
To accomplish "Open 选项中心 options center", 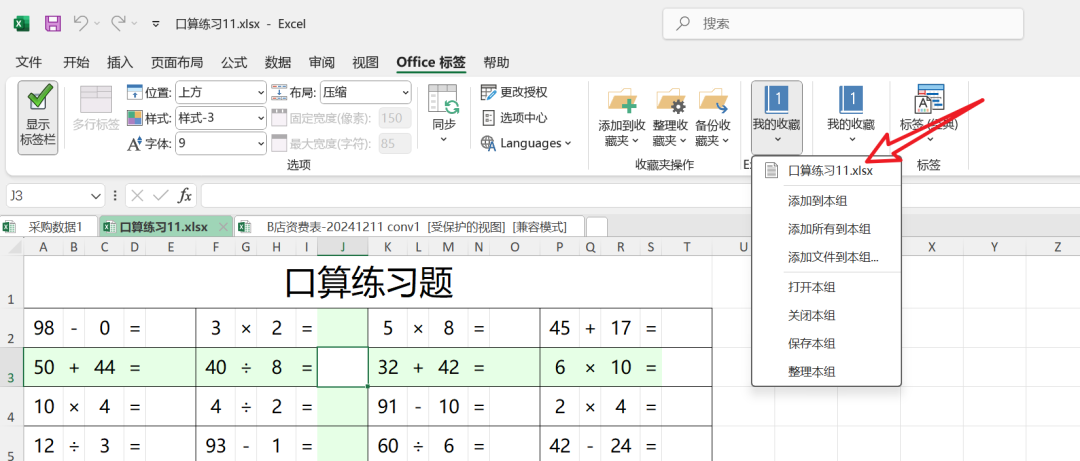I will [514, 118].
